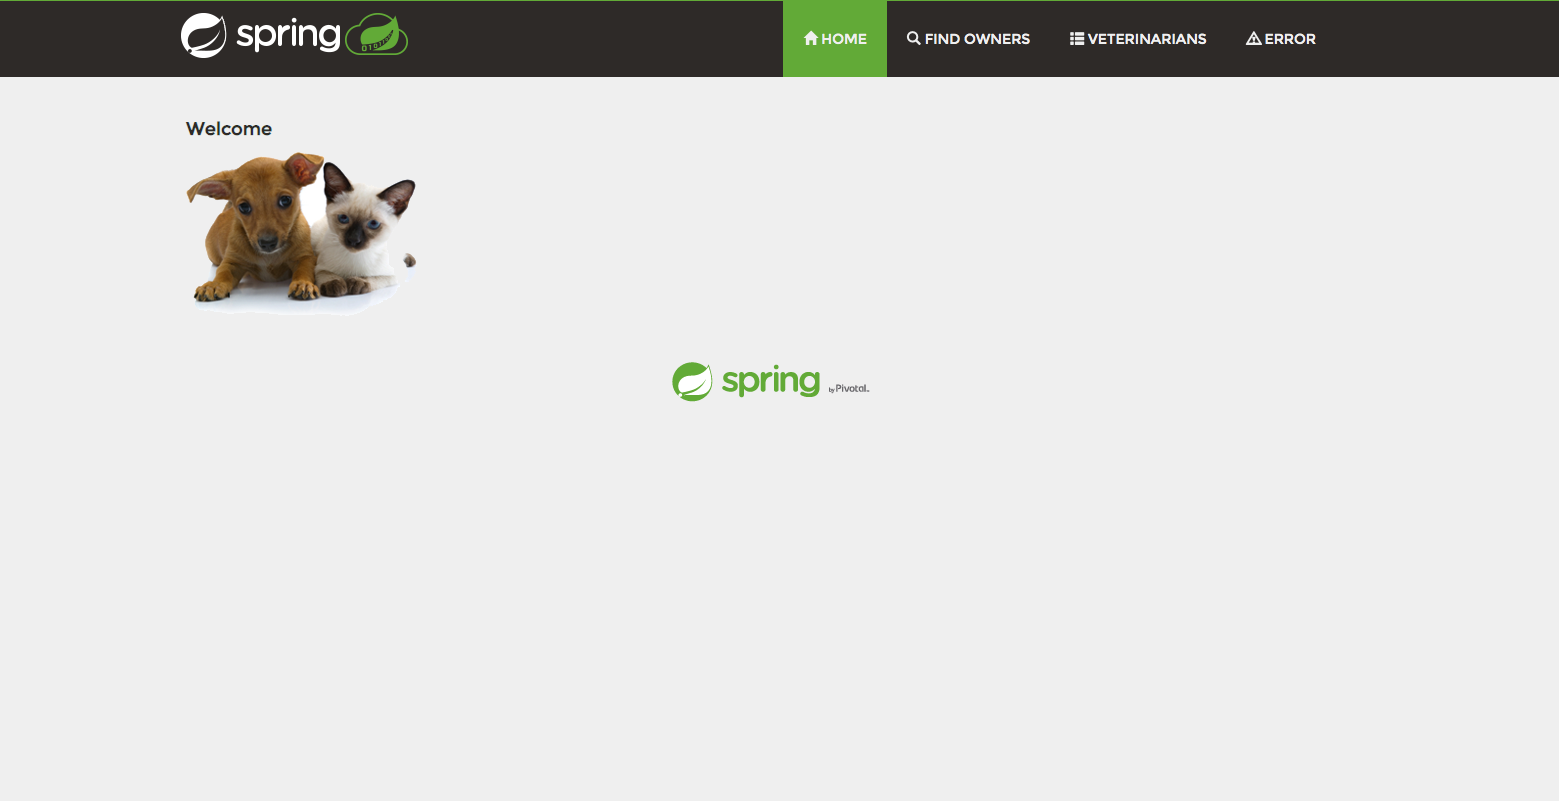Click the Welcome heading text

[229, 129]
